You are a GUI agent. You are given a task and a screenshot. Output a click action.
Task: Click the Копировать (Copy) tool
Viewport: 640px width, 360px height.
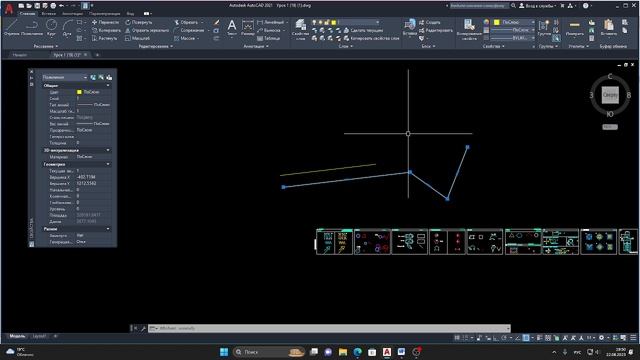pyautogui.click(x=106, y=30)
